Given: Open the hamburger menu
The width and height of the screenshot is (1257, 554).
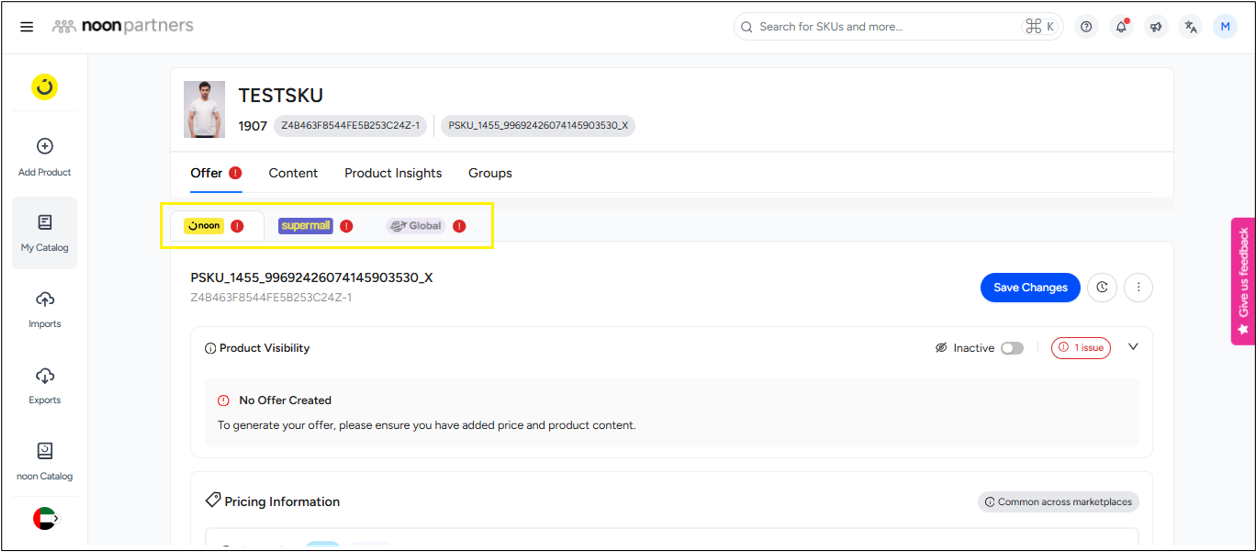Looking at the screenshot, I should coord(27,27).
